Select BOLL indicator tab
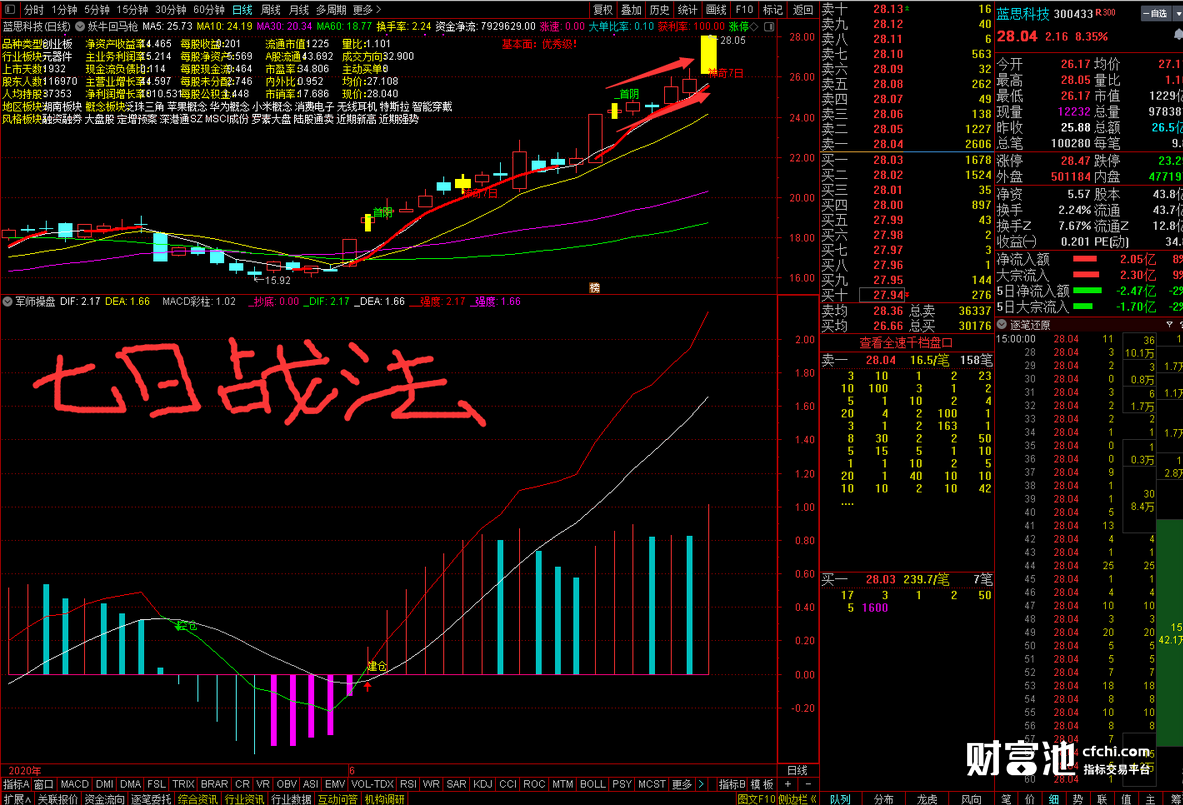 click(592, 785)
